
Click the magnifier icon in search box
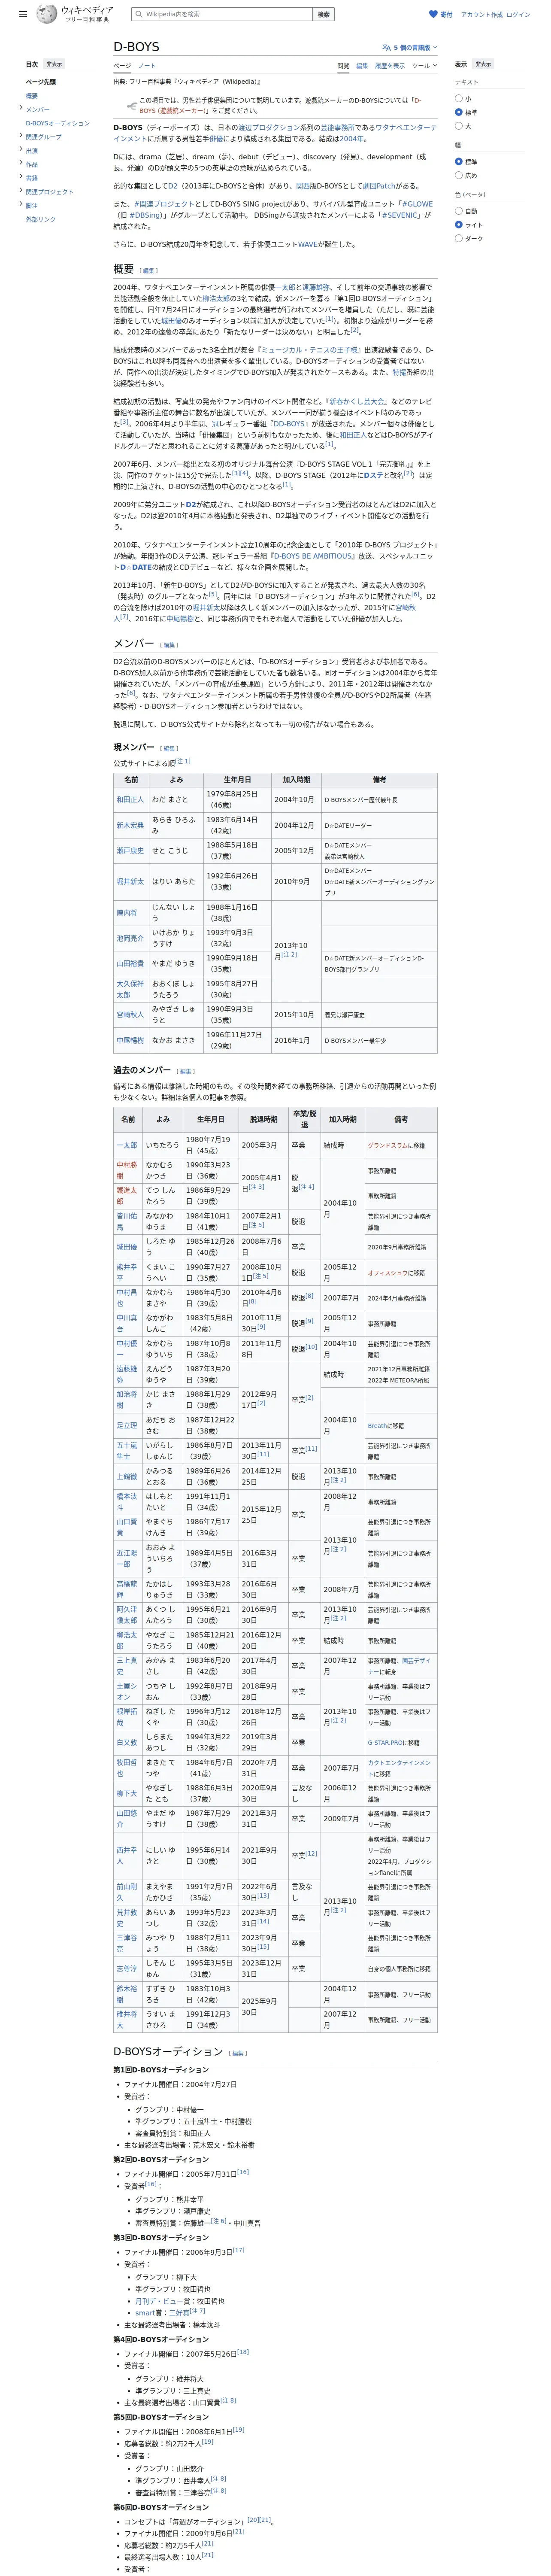(139, 15)
